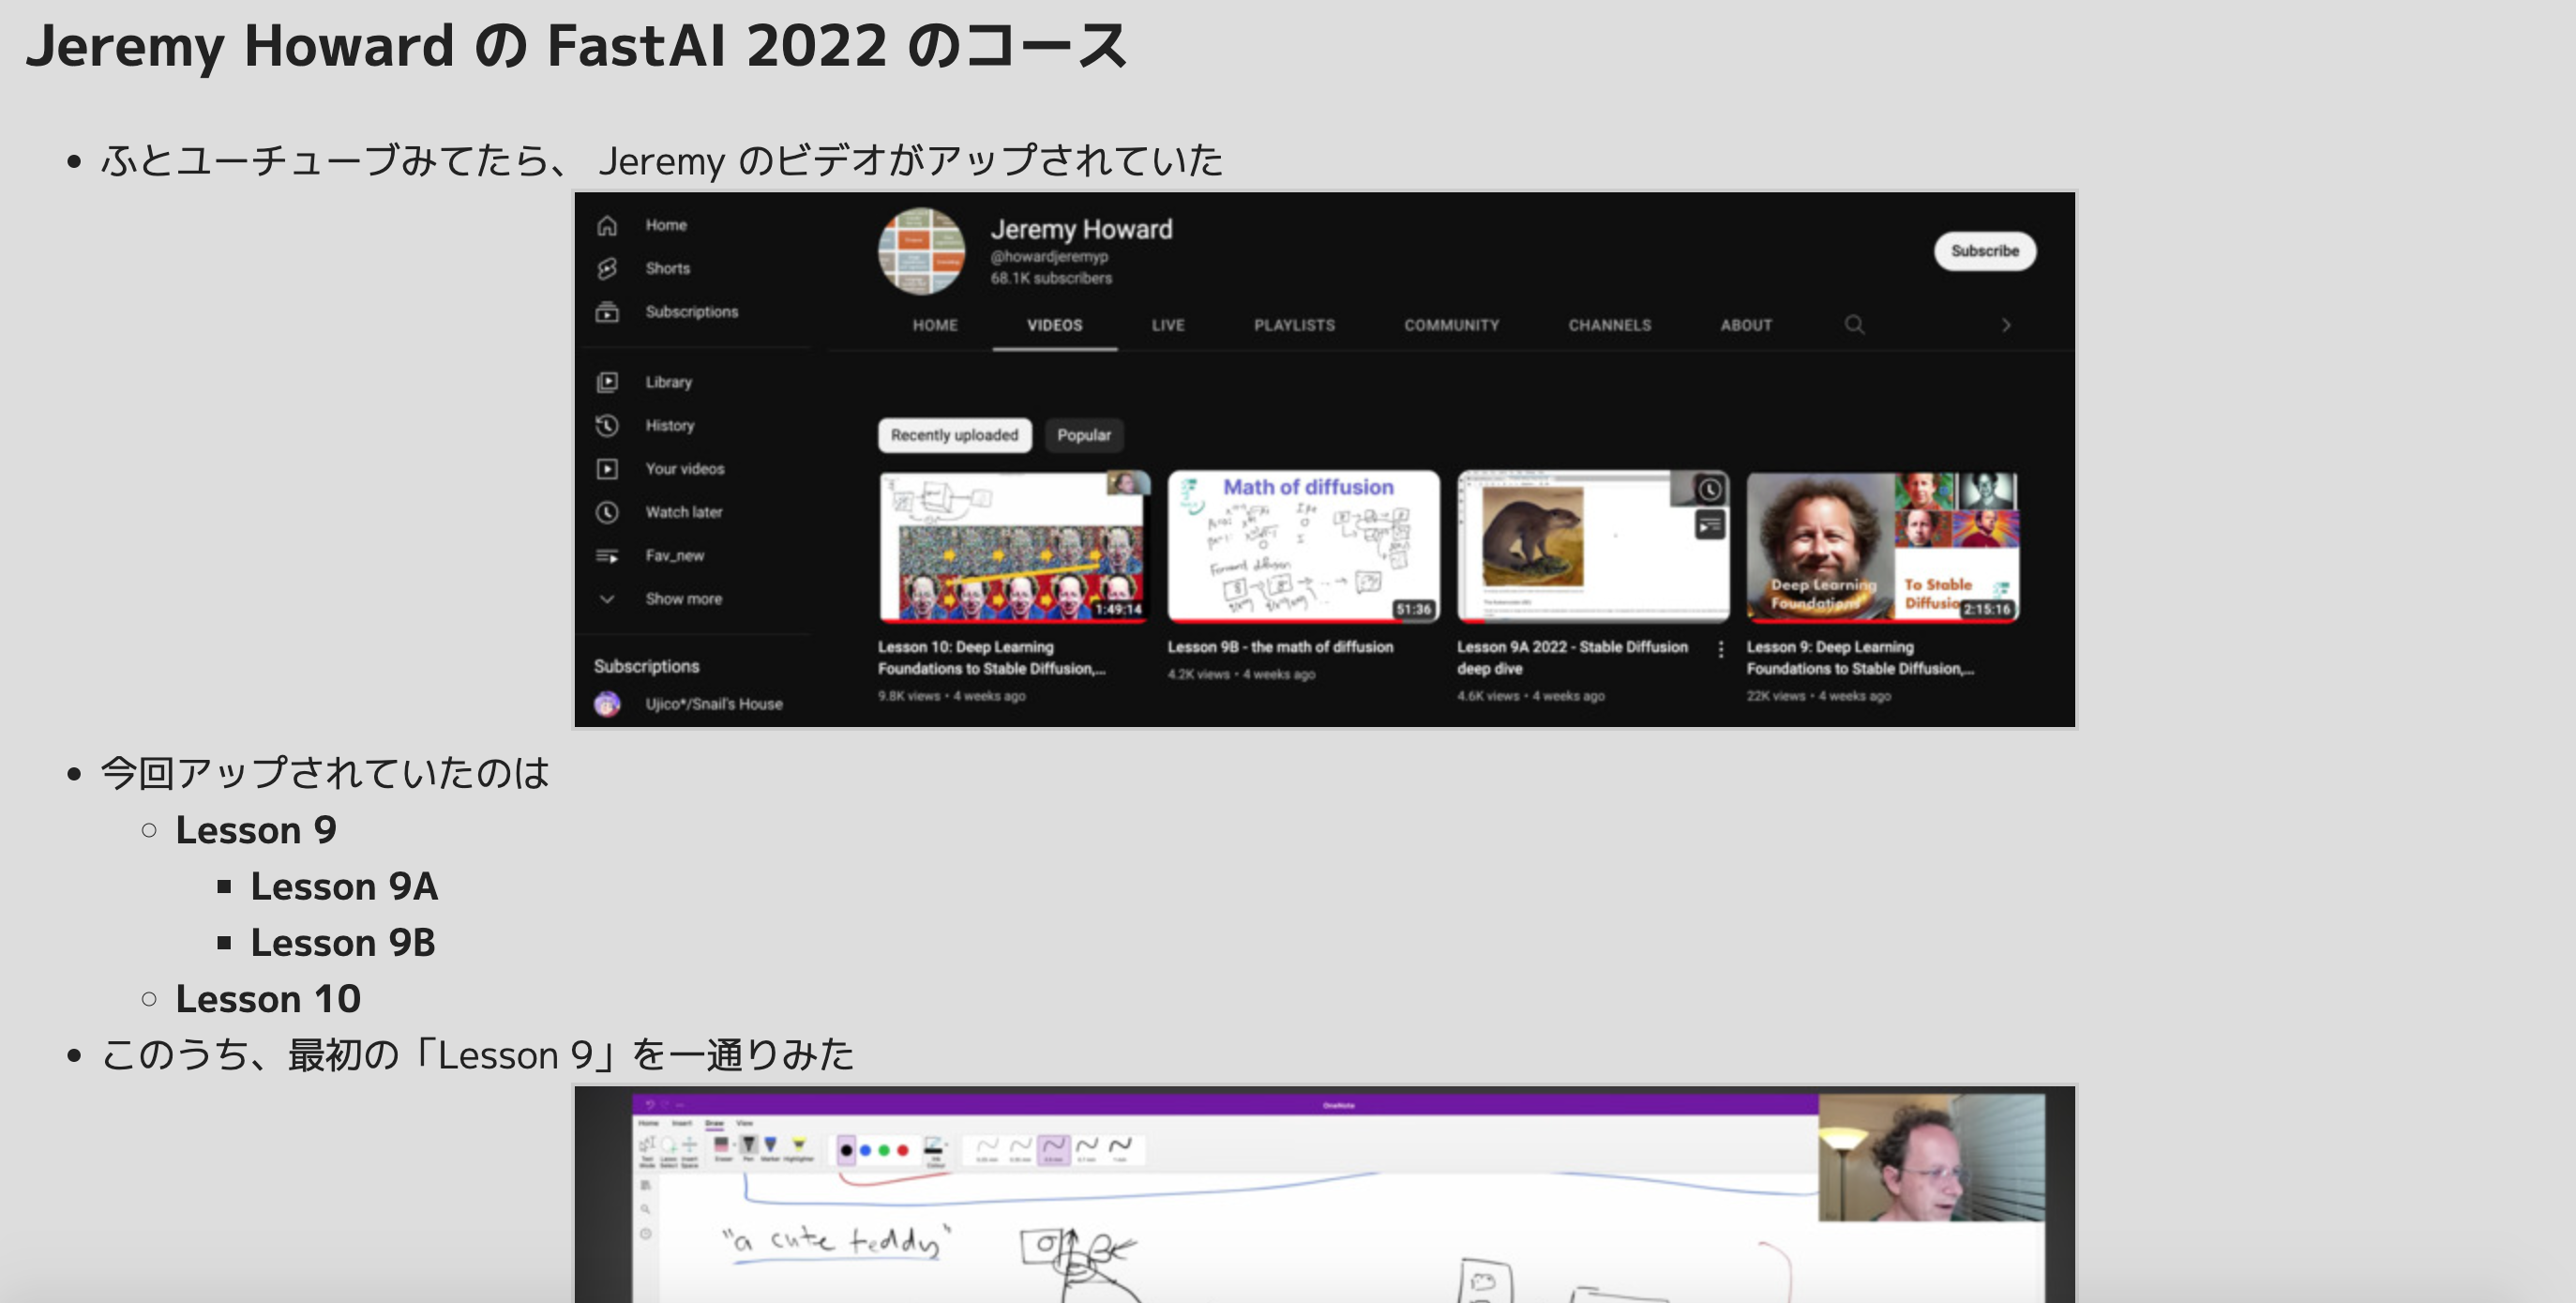
Task: Open Subscriptions in the YouTube sidebar
Action: (x=667, y=311)
